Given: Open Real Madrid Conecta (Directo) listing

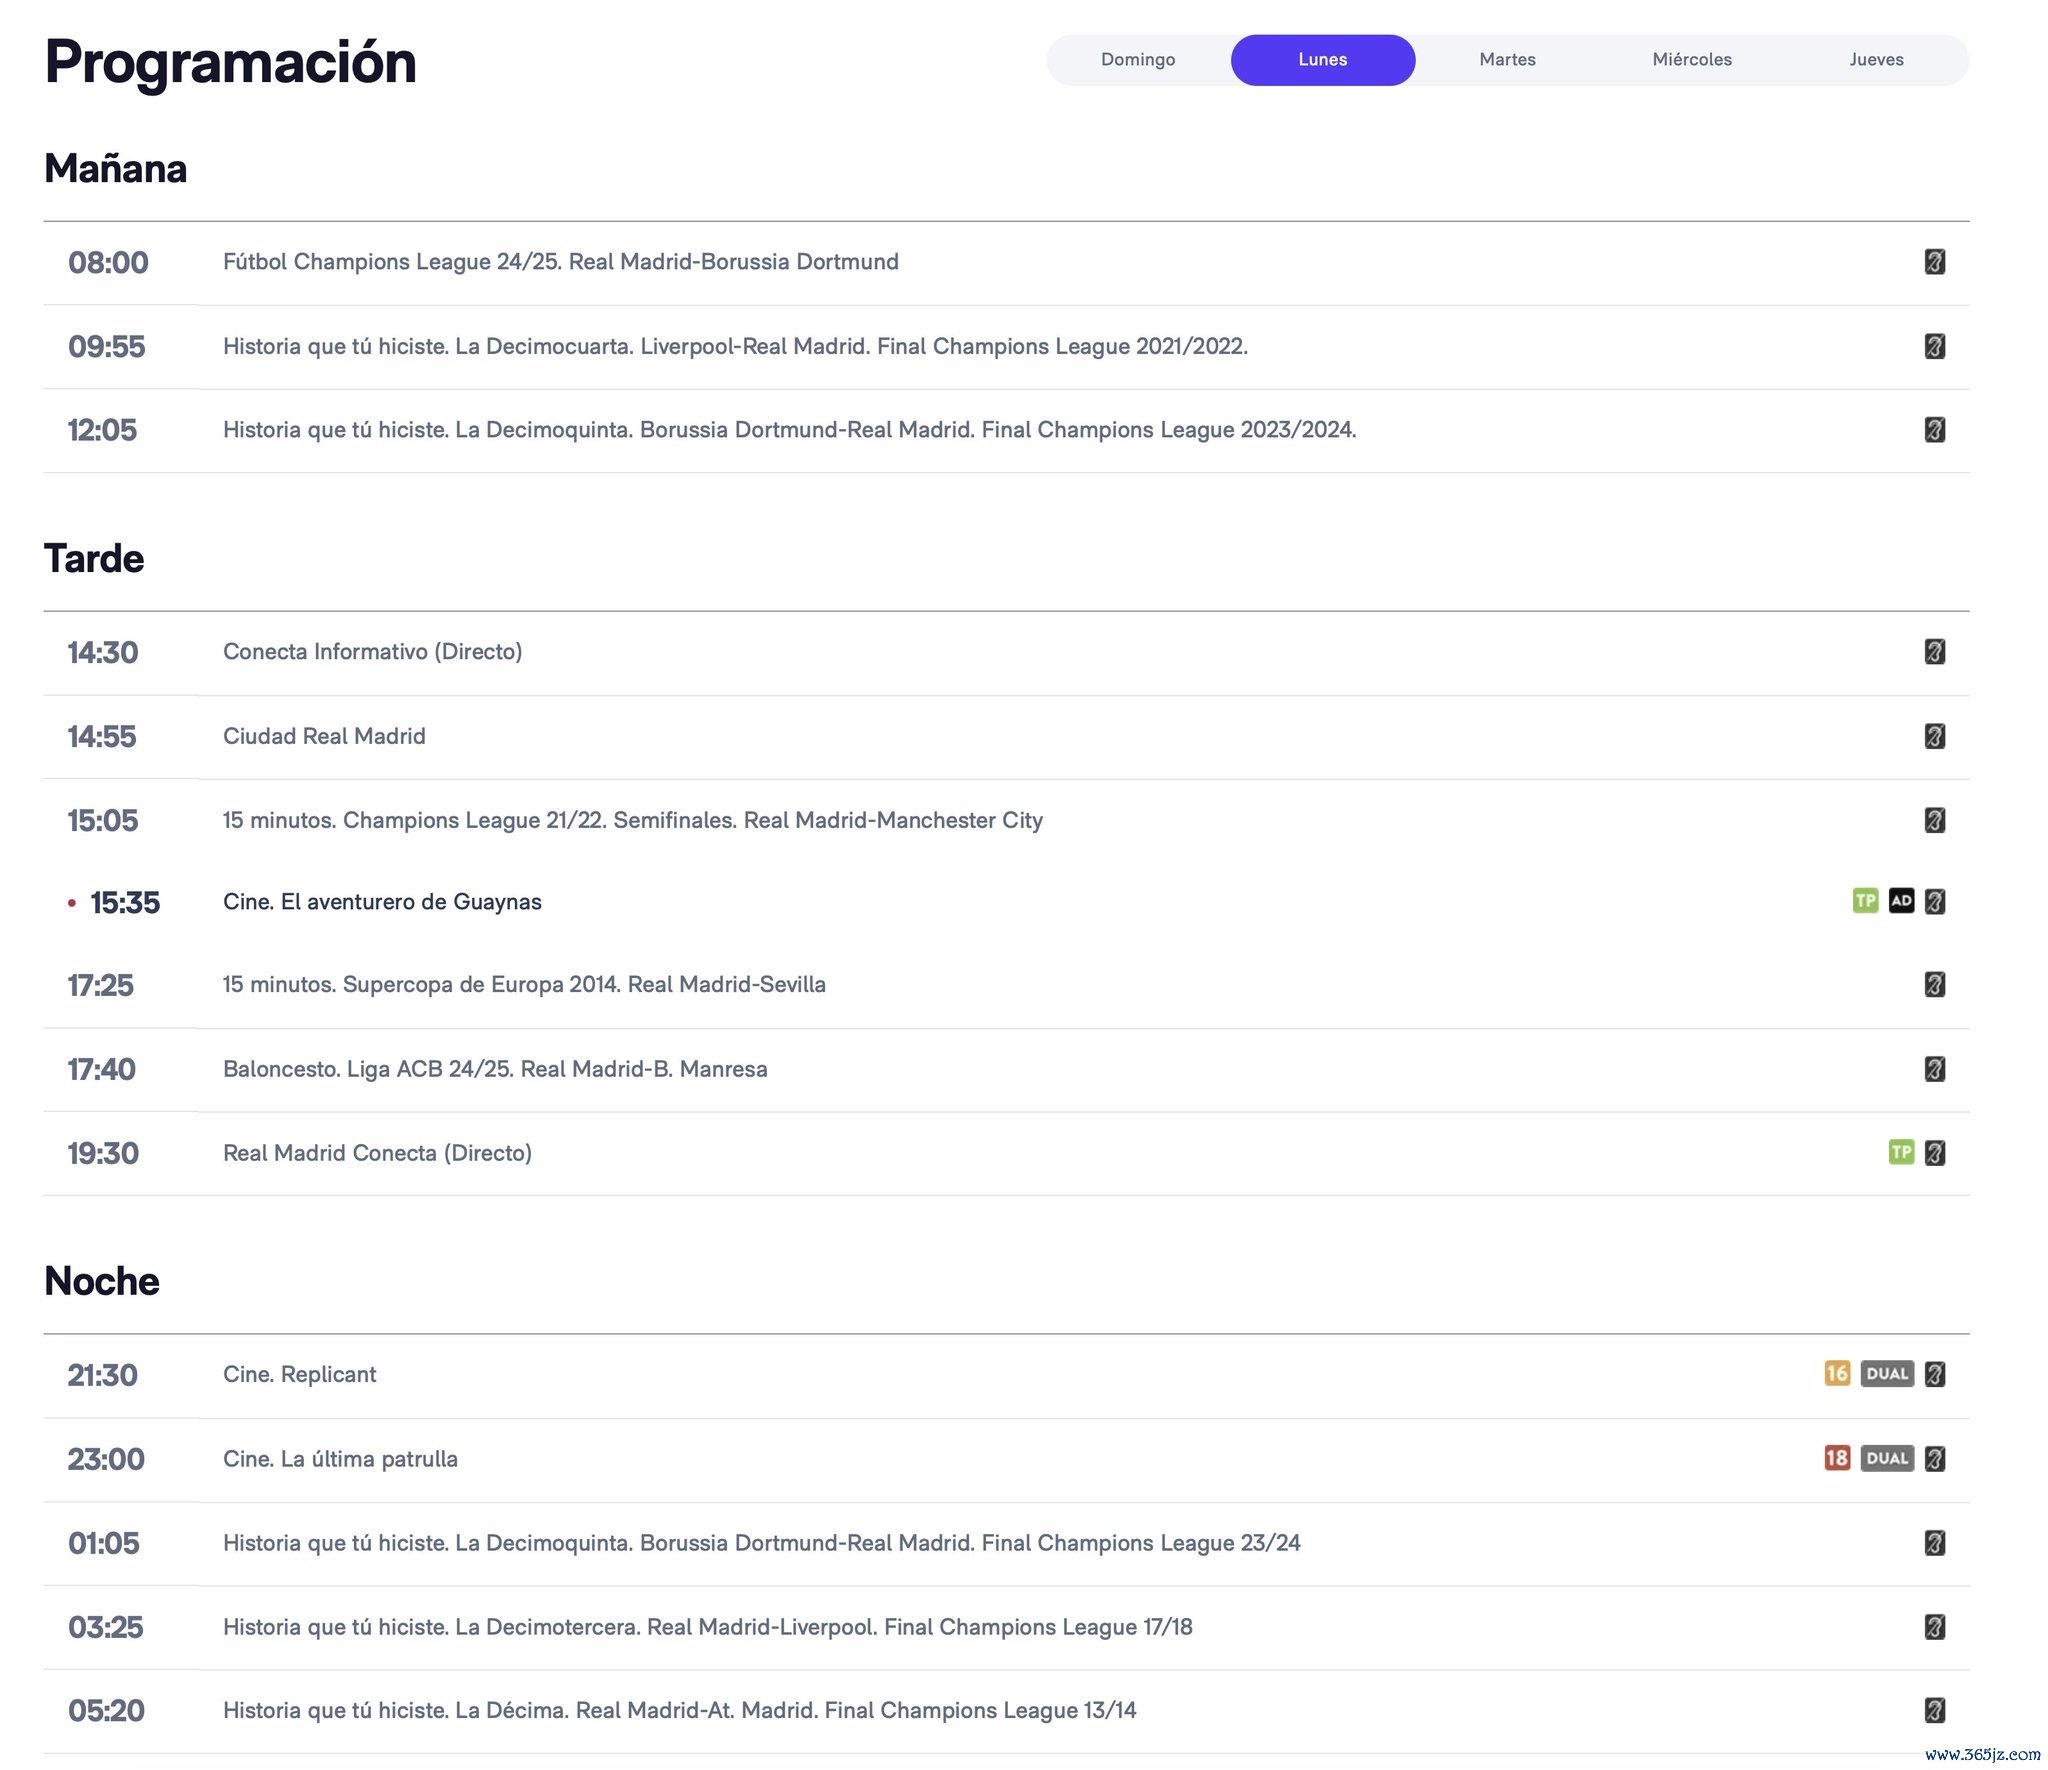Looking at the screenshot, I should pyautogui.click(x=377, y=1153).
